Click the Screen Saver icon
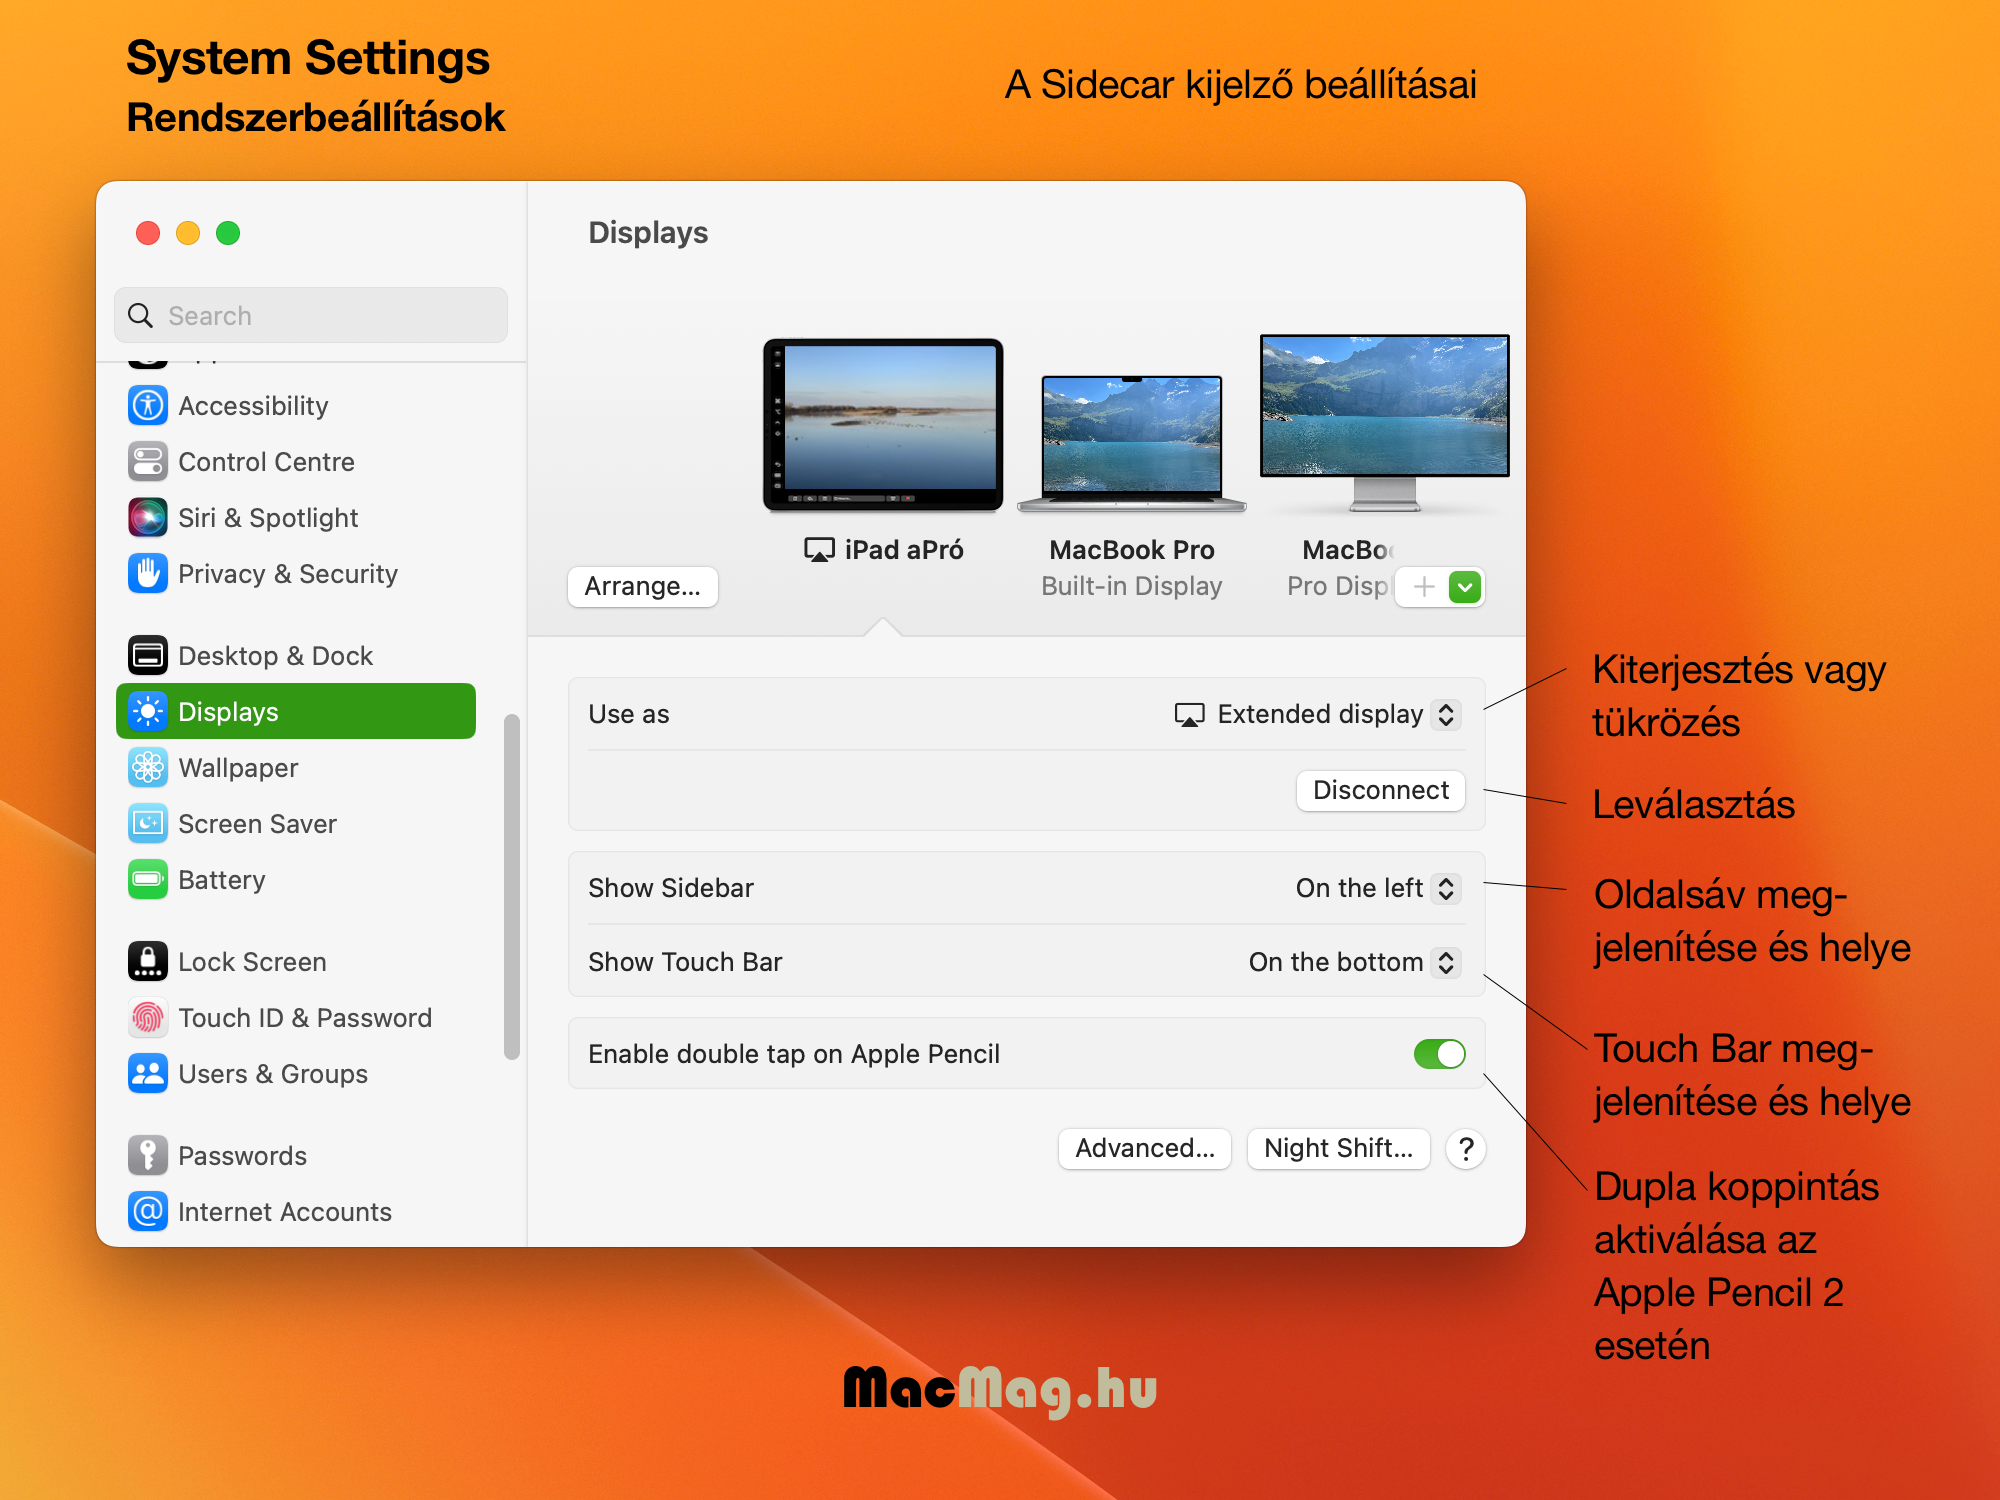This screenshot has width=2000, height=1500. (148, 824)
